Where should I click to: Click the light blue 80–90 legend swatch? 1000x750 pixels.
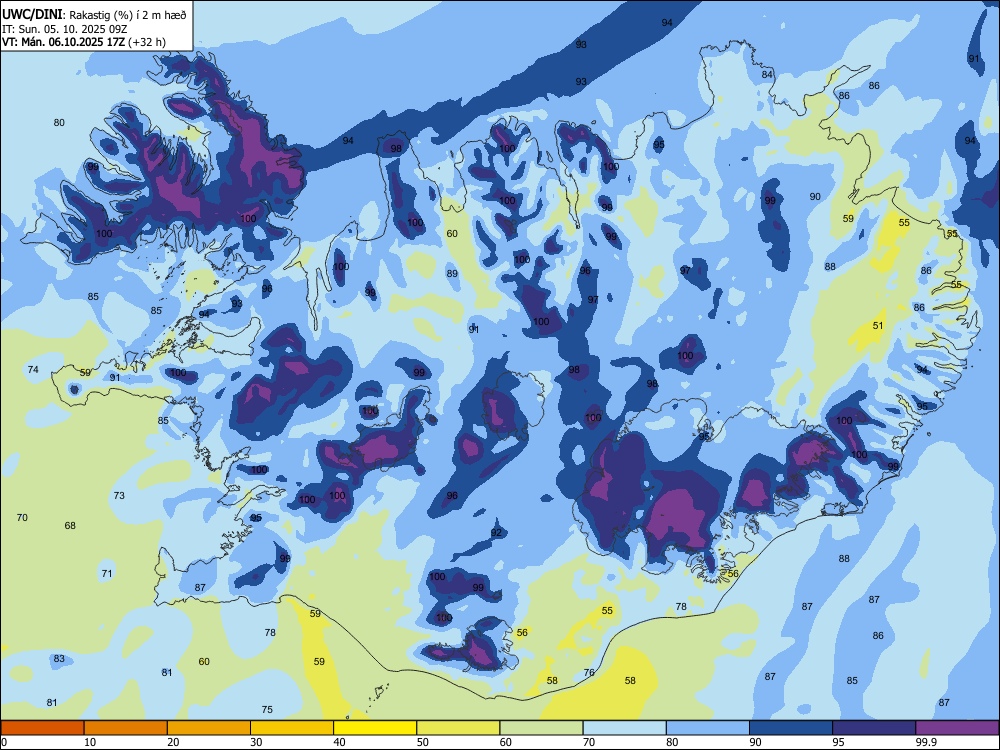(x=708, y=728)
